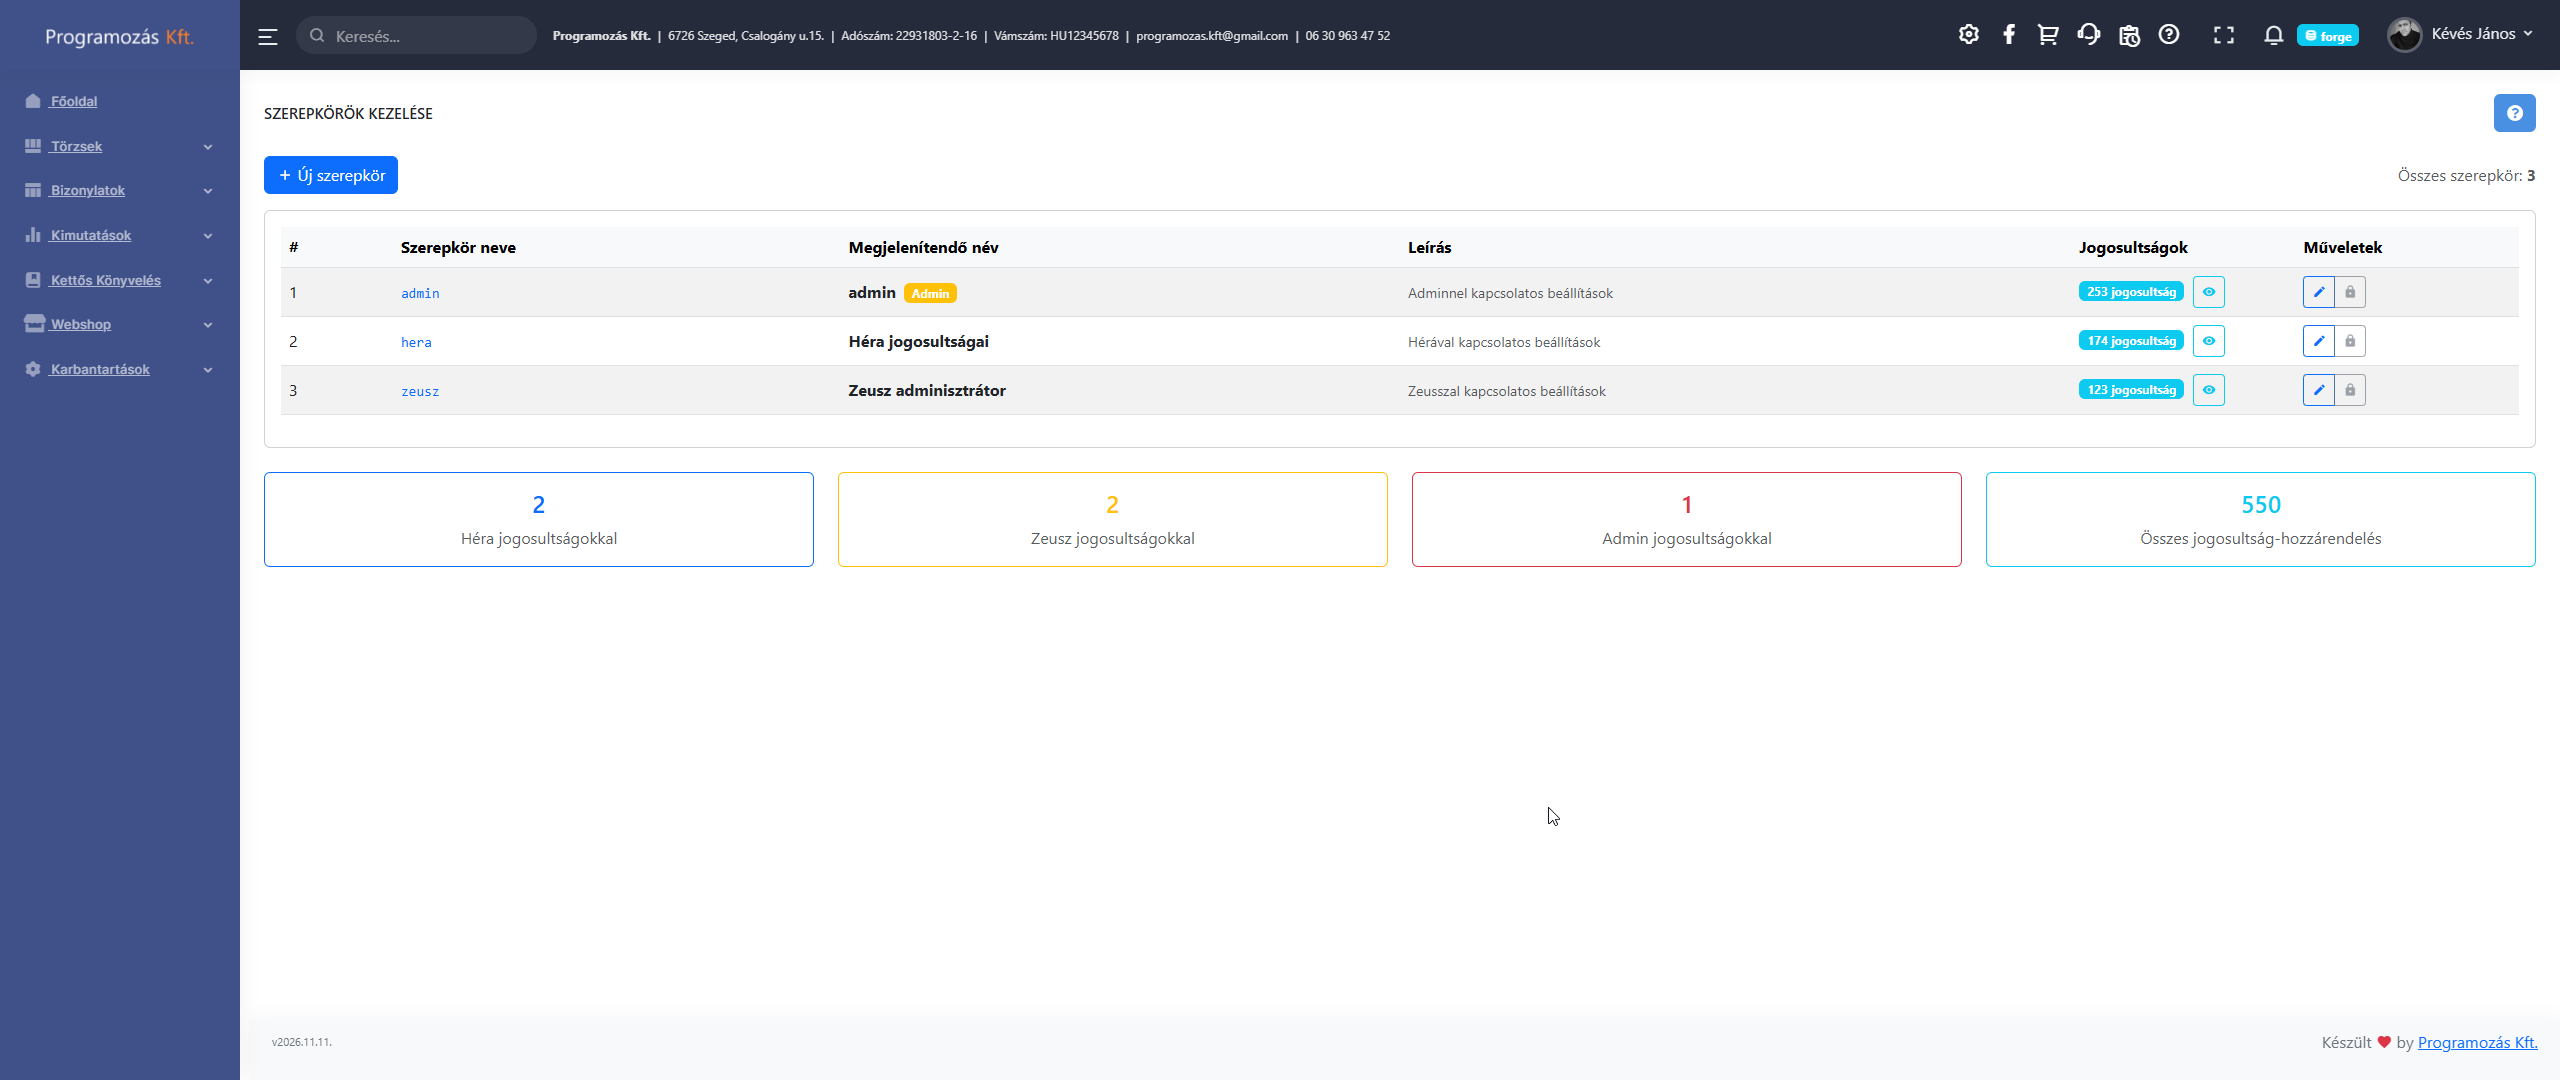The height and width of the screenshot is (1080, 2560).
Task: Open the shopping cart icon
Action: [x=2048, y=35]
